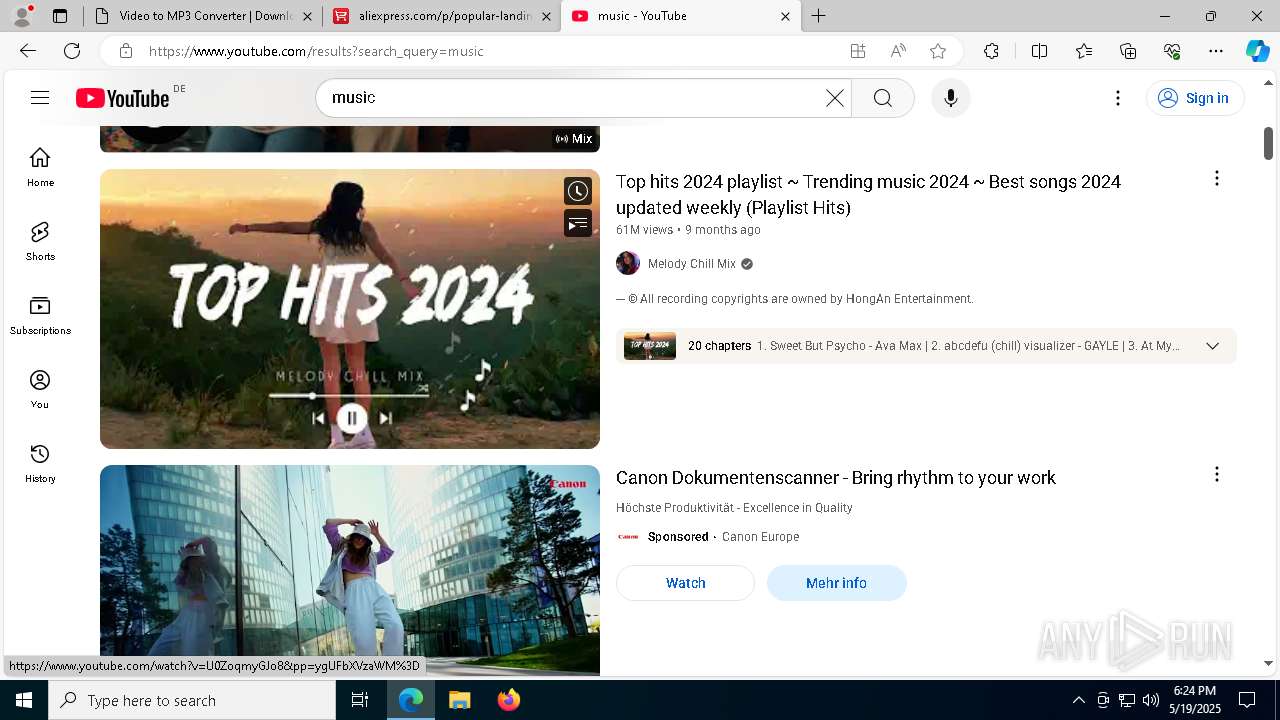Close the Video to MP3 Converter tab

click(307, 16)
